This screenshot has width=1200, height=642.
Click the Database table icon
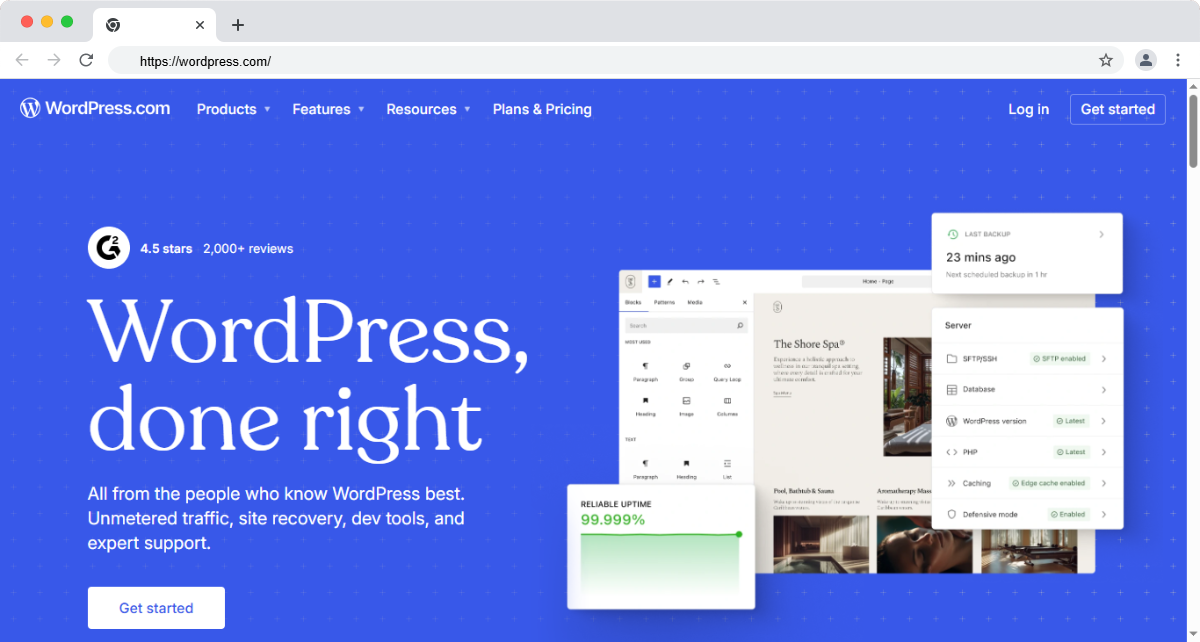(952, 390)
